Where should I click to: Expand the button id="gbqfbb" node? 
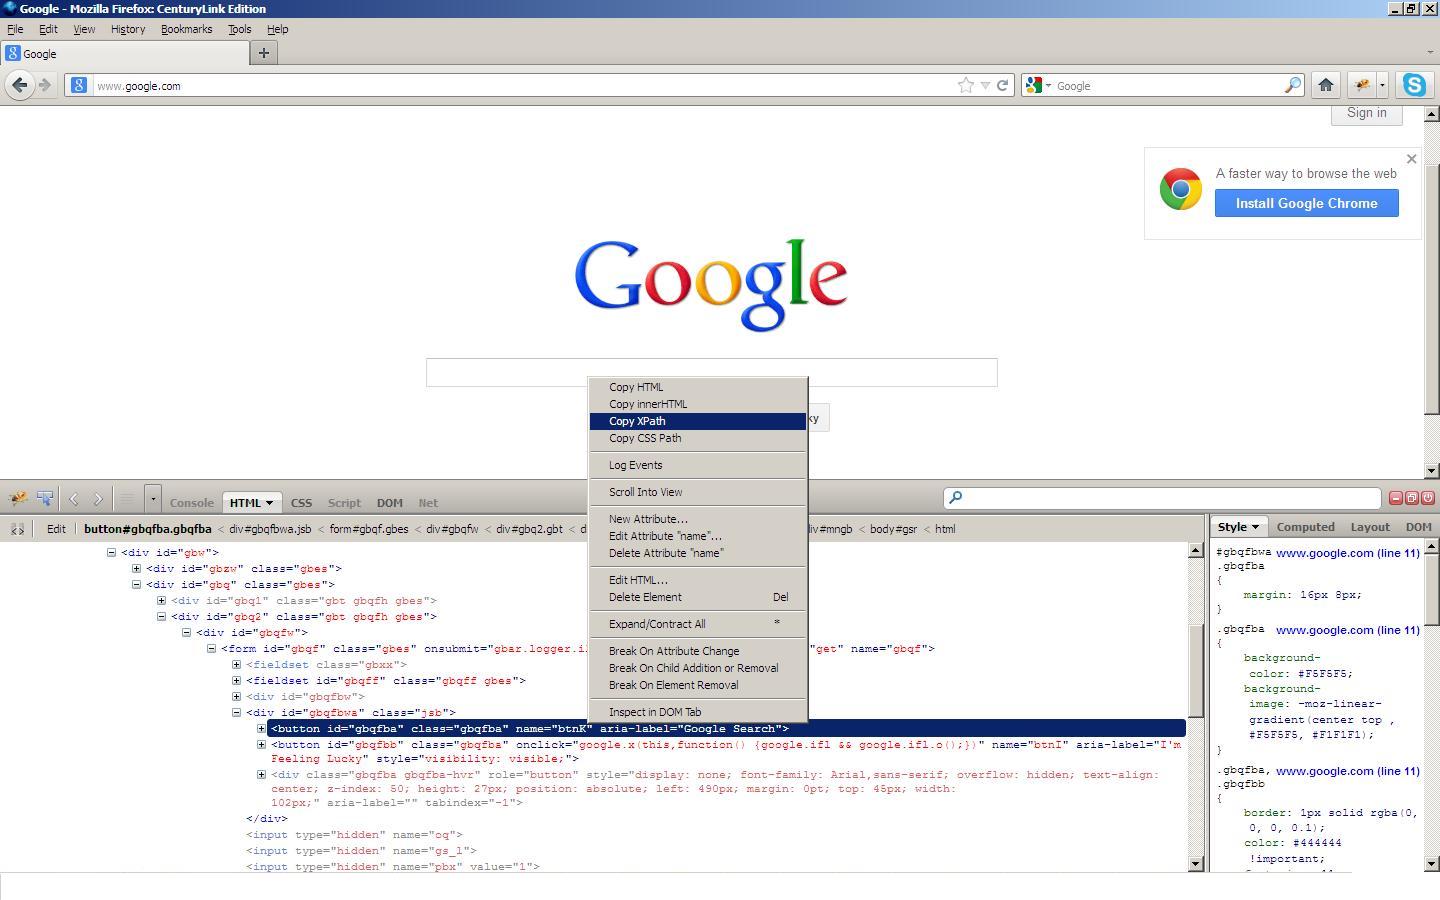pyautogui.click(x=262, y=744)
